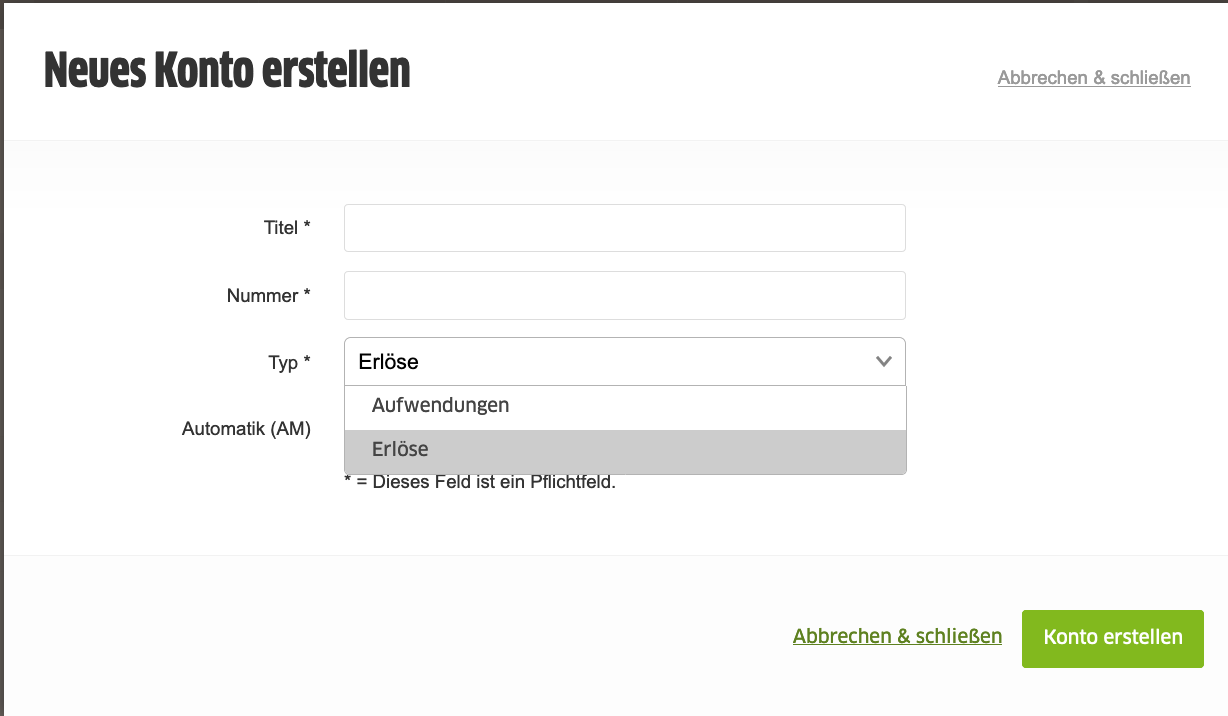
Task: Focus the Nummer text field
Action: [x=625, y=295]
